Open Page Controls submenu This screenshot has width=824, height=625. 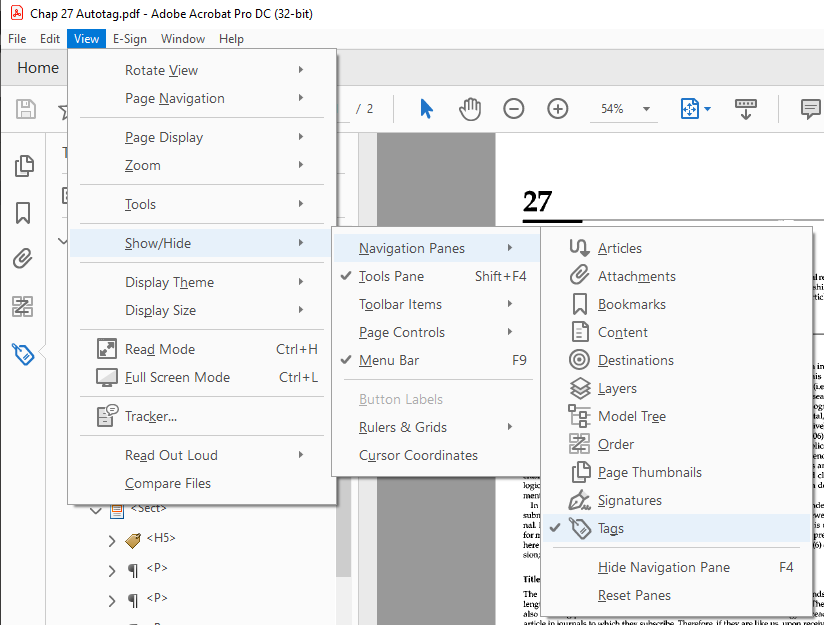click(436, 332)
